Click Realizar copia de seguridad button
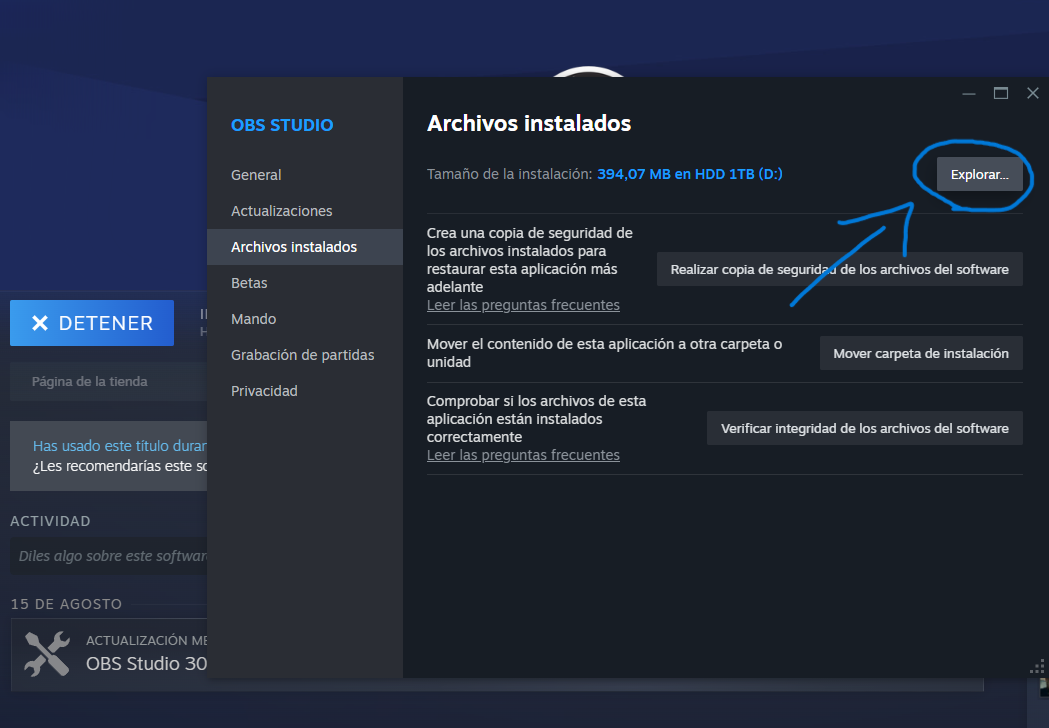 click(x=840, y=269)
